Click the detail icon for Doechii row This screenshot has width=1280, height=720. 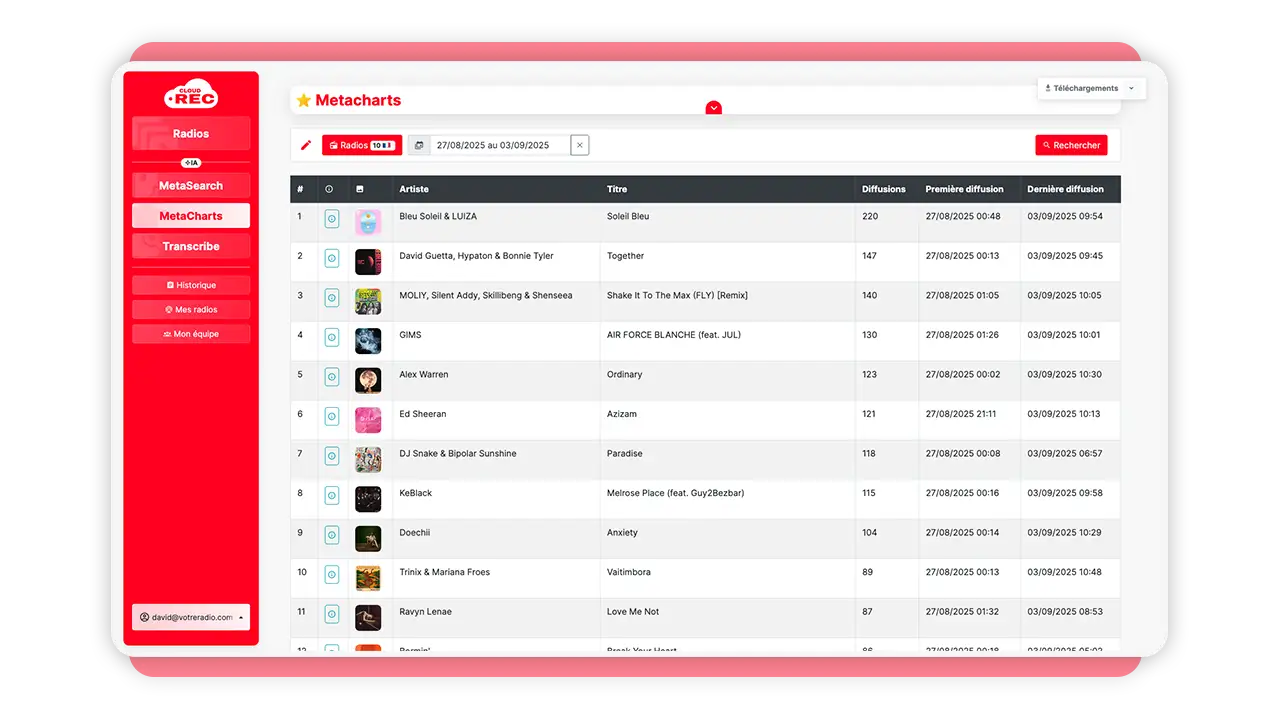click(x=332, y=536)
